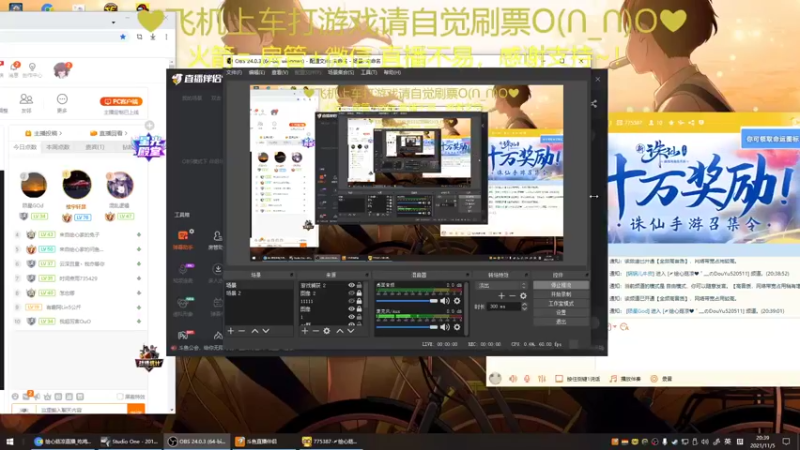Viewport: 800px width, 450px height.
Task: Remove the scene transition
Action: coord(512,296)
